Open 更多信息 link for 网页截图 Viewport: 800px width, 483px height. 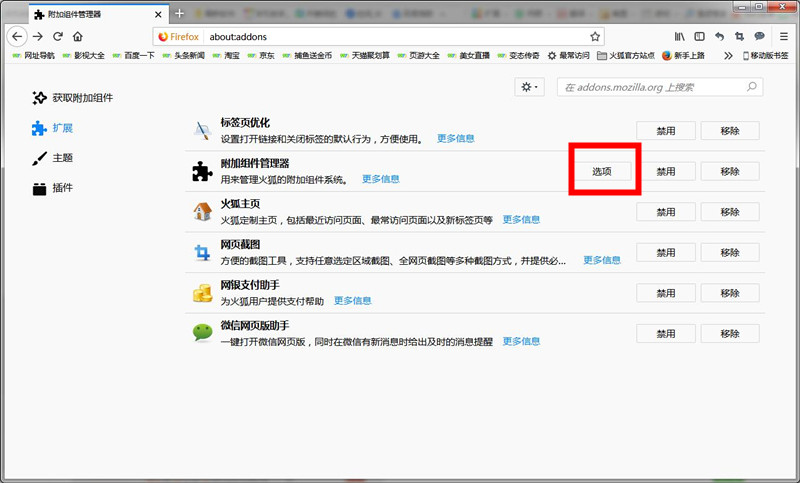(x=602, y=260)
